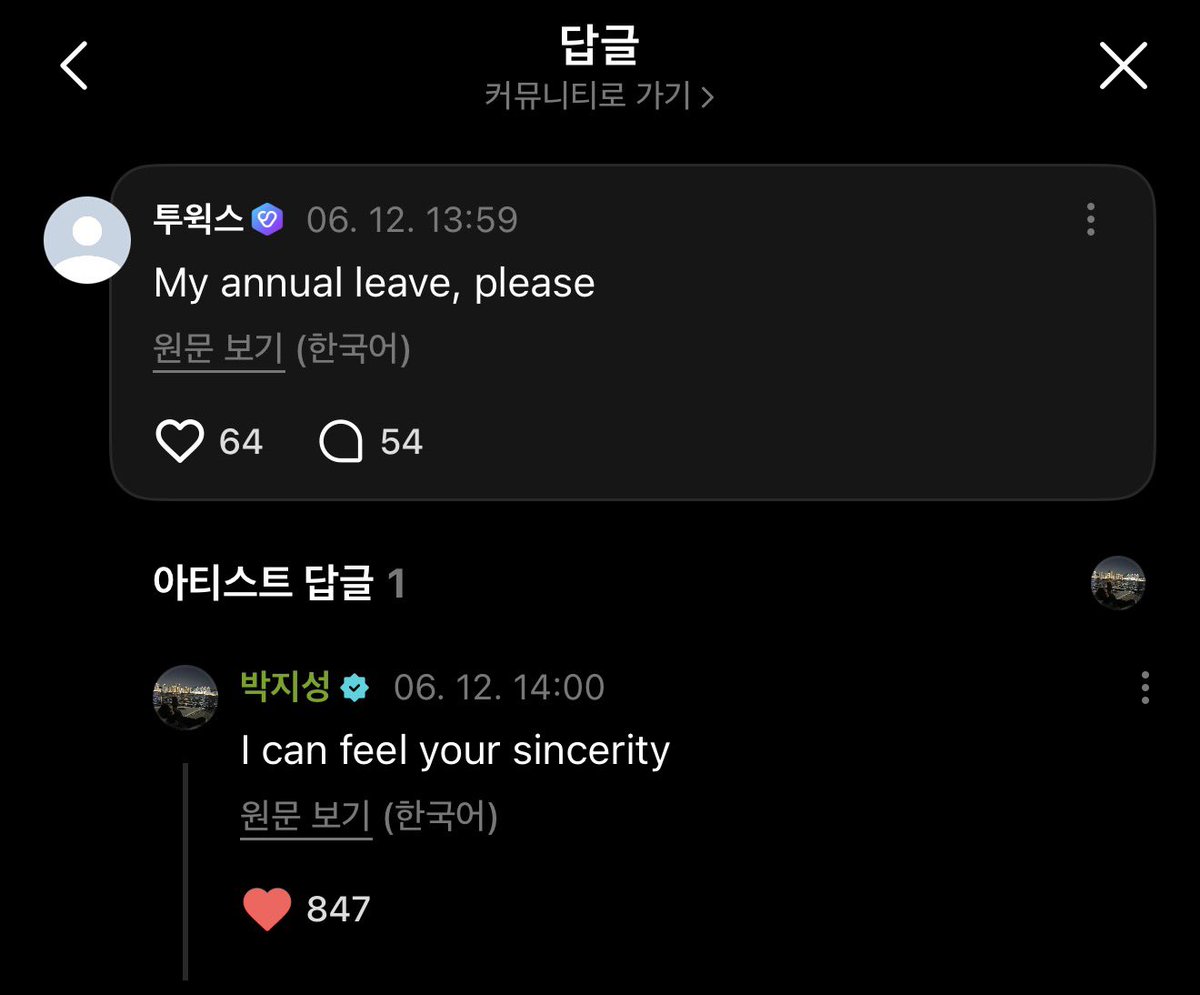Open comments bubble icon with 54
This screenshot has width=1200, height=995.
[x=341, y=442]
